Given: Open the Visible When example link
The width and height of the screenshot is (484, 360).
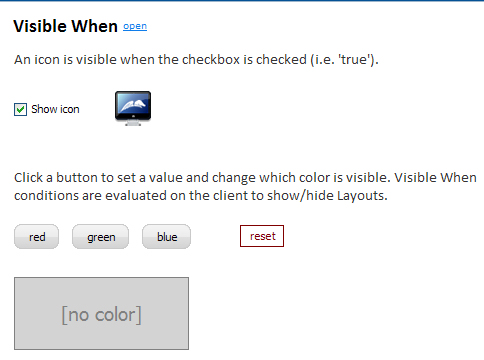Looking at the screenshot, I should (x=135, y=26).
